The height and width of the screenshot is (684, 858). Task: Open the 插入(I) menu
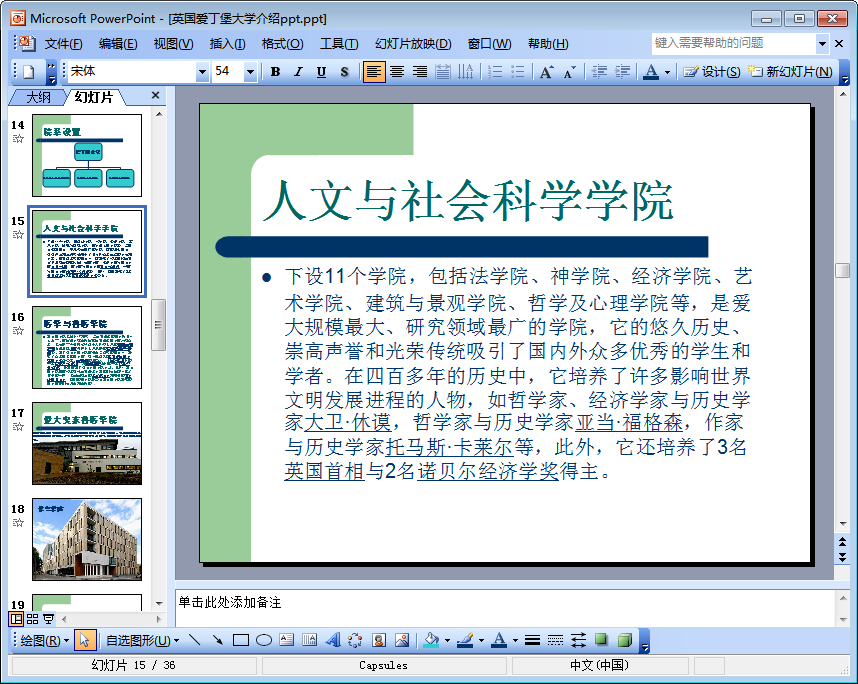coord(228,44)
